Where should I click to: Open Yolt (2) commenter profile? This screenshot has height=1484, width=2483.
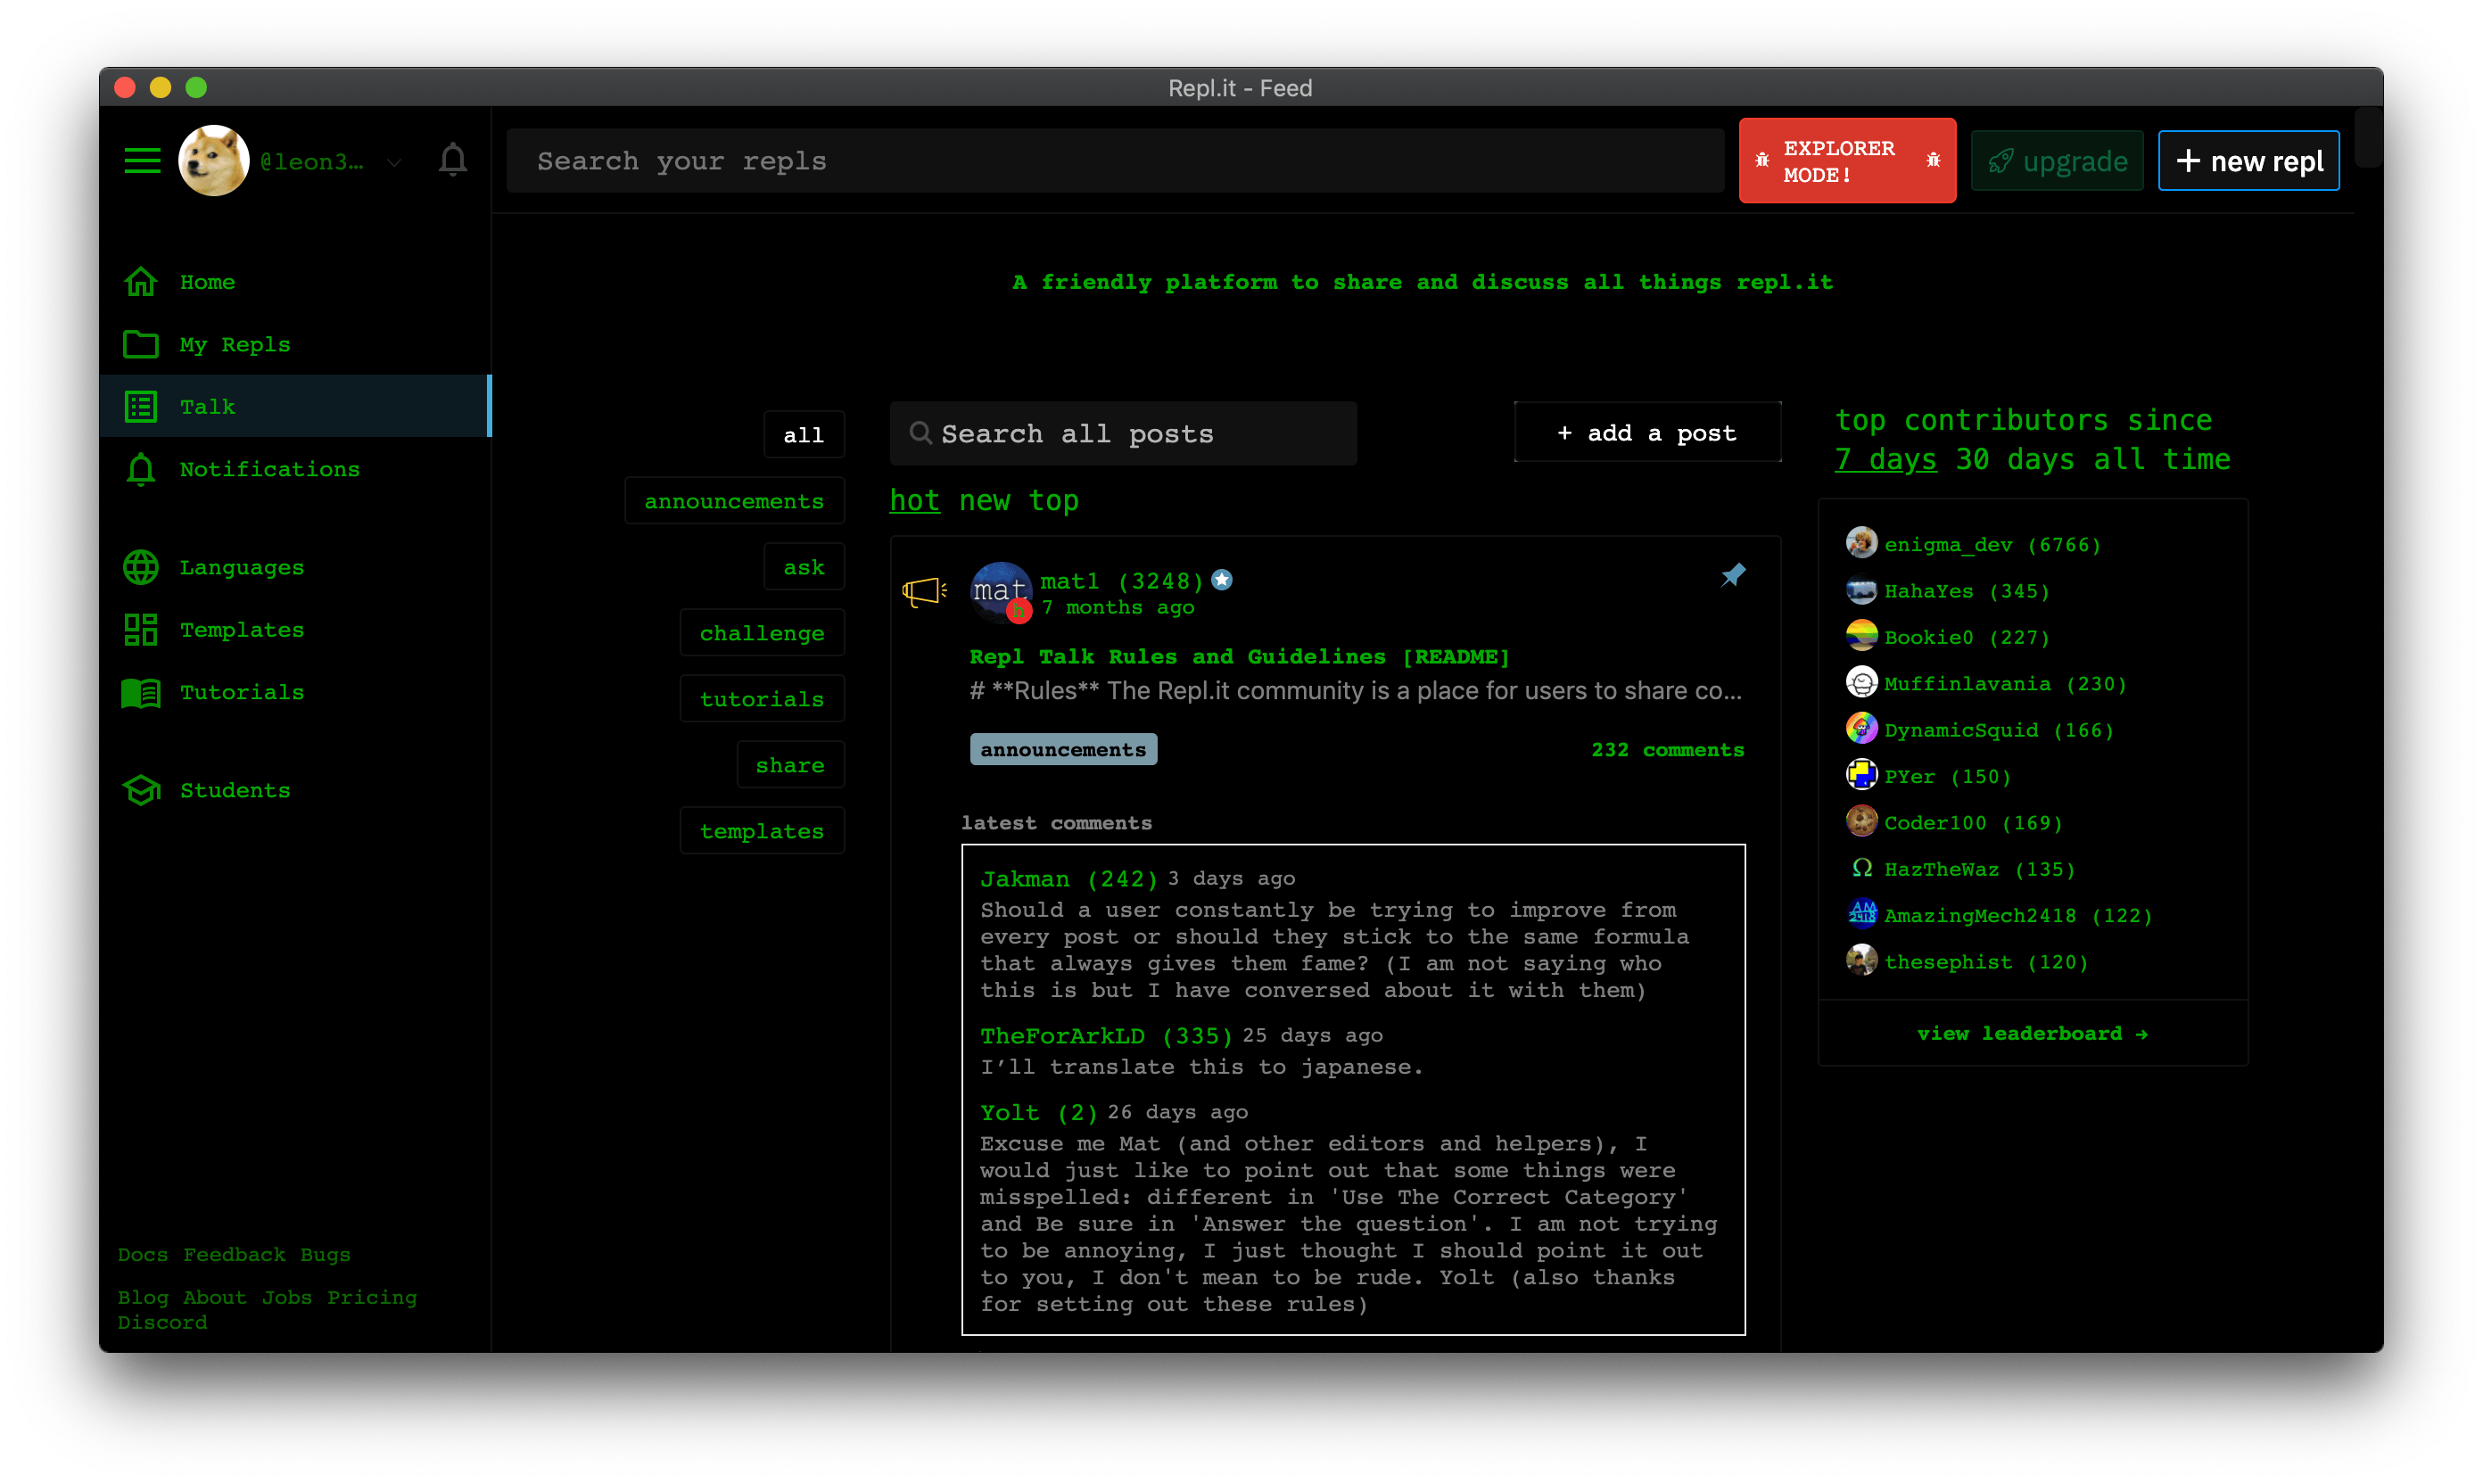pos(1038,1113)
